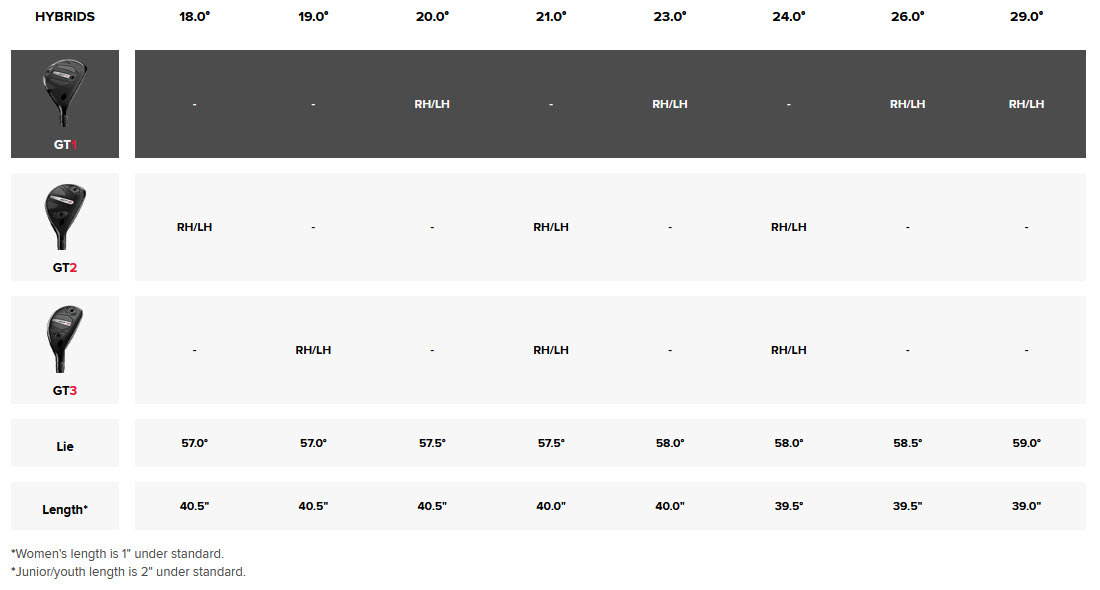
Task: Click the 23.0° loft column header
Action: pyautogui.click(x=669, y=17)
